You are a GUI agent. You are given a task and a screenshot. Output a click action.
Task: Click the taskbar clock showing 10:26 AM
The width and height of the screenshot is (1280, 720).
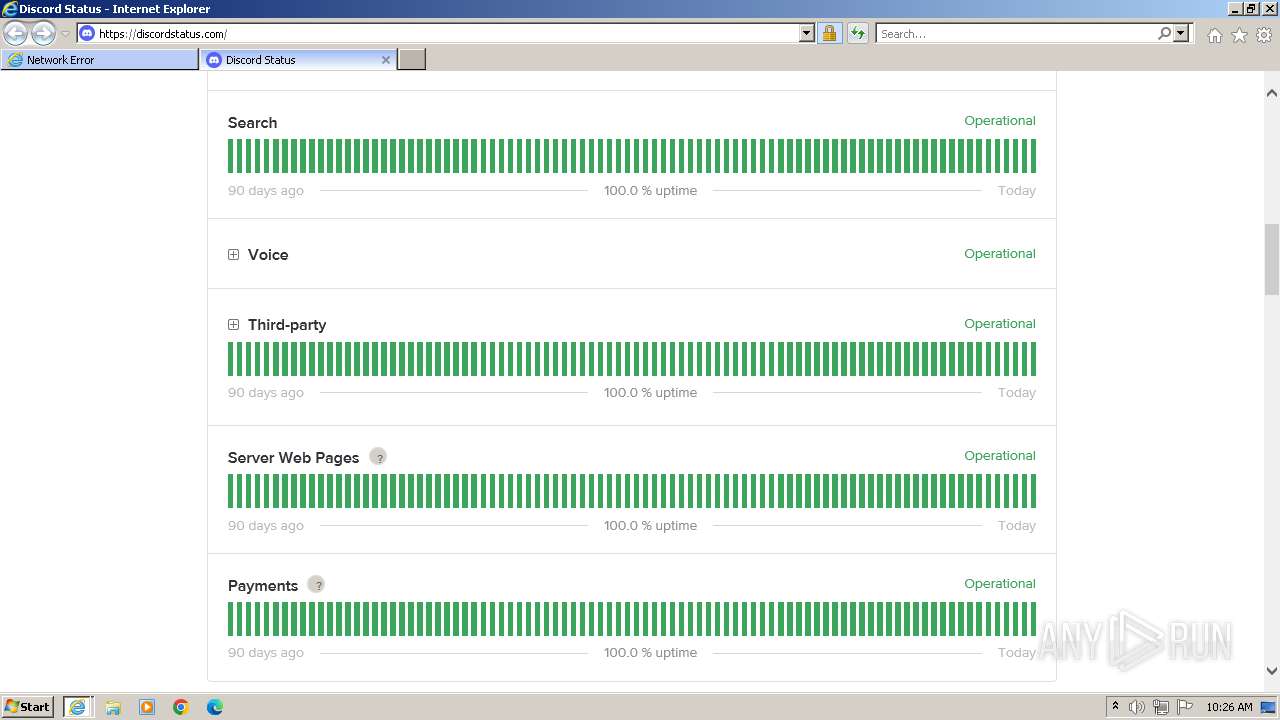[x=1229, y=707]
